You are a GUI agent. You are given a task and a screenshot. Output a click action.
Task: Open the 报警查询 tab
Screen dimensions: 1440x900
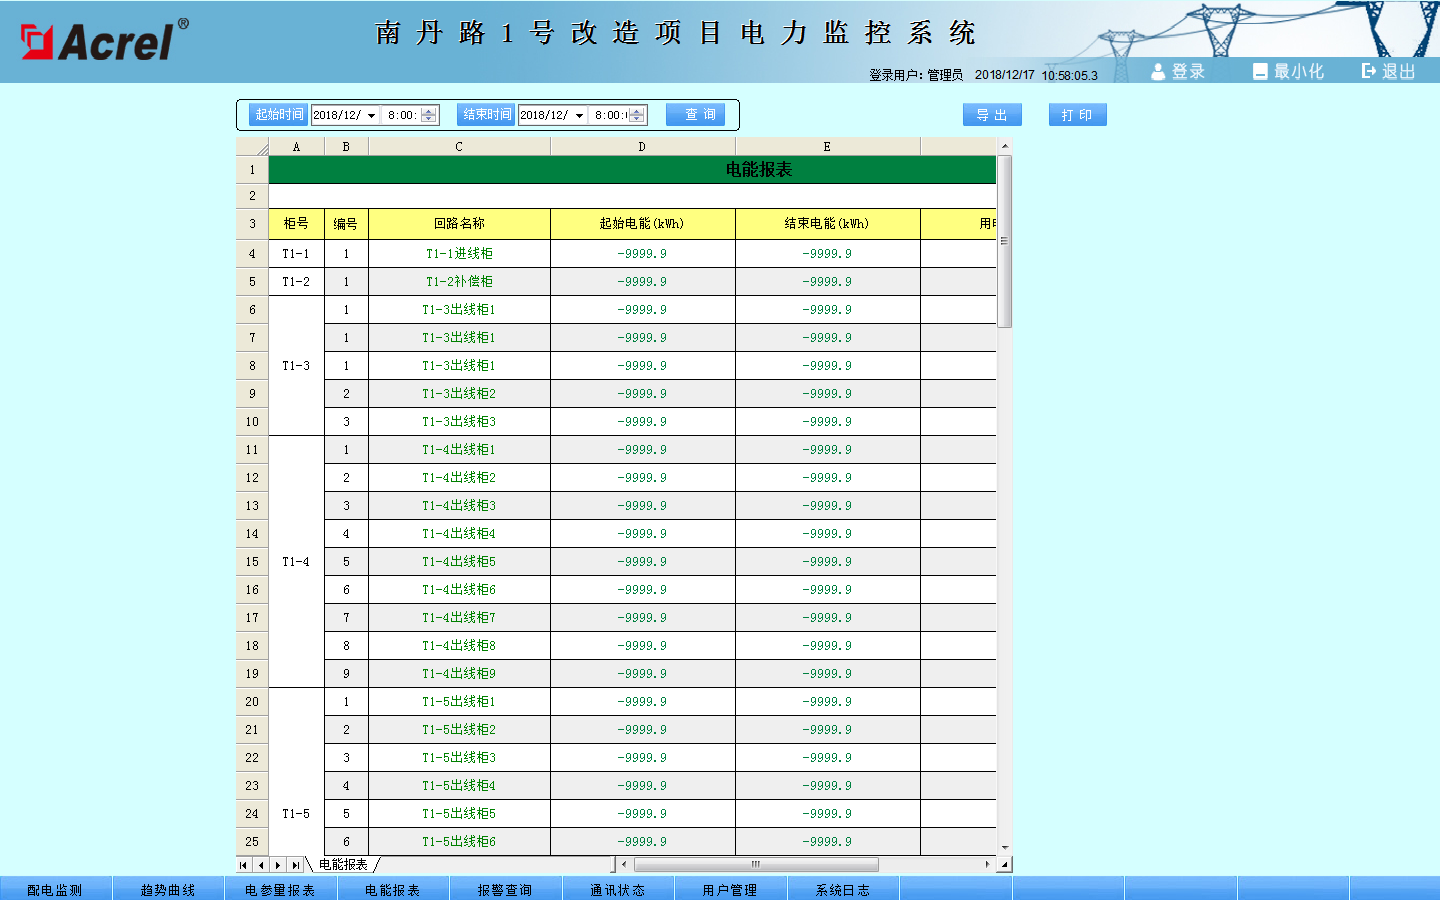(505, 889)
